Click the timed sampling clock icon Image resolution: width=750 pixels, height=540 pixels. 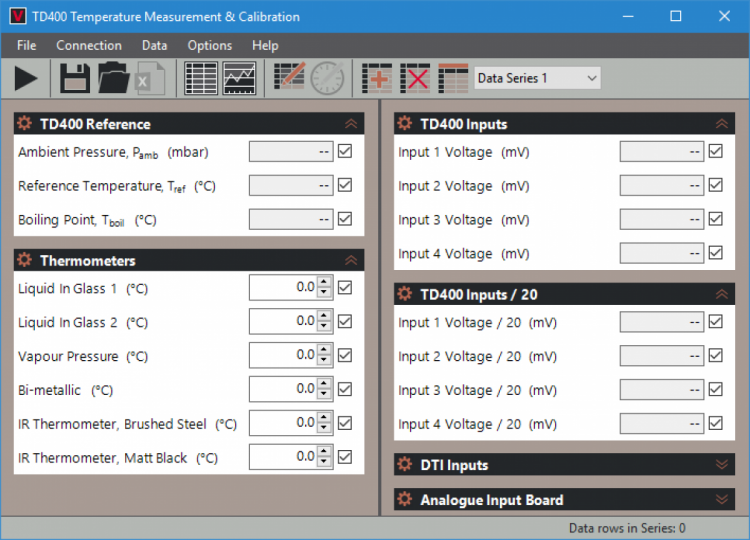328,78
